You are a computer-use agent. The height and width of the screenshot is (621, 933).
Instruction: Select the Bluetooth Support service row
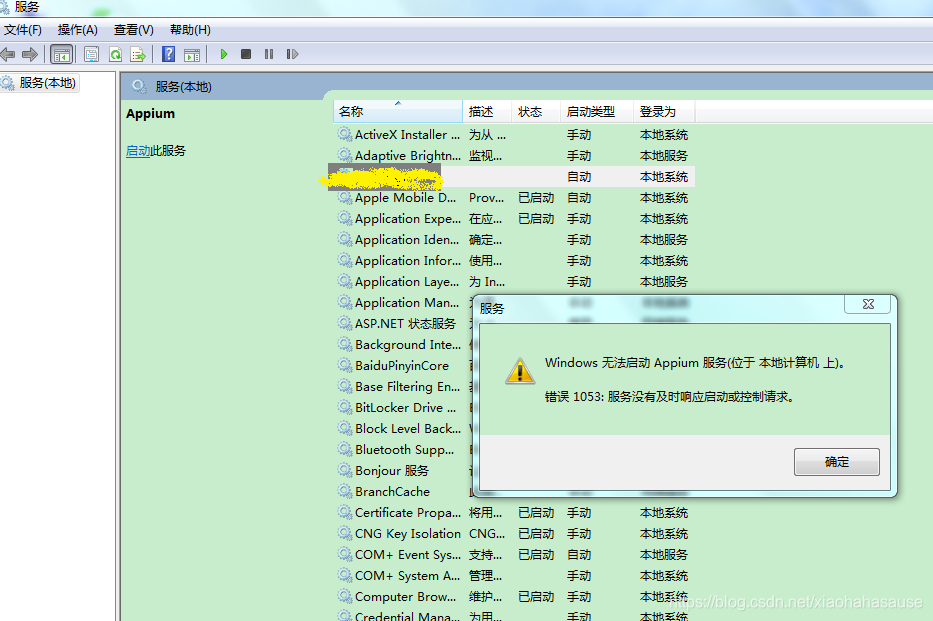[x=403, y=450]
